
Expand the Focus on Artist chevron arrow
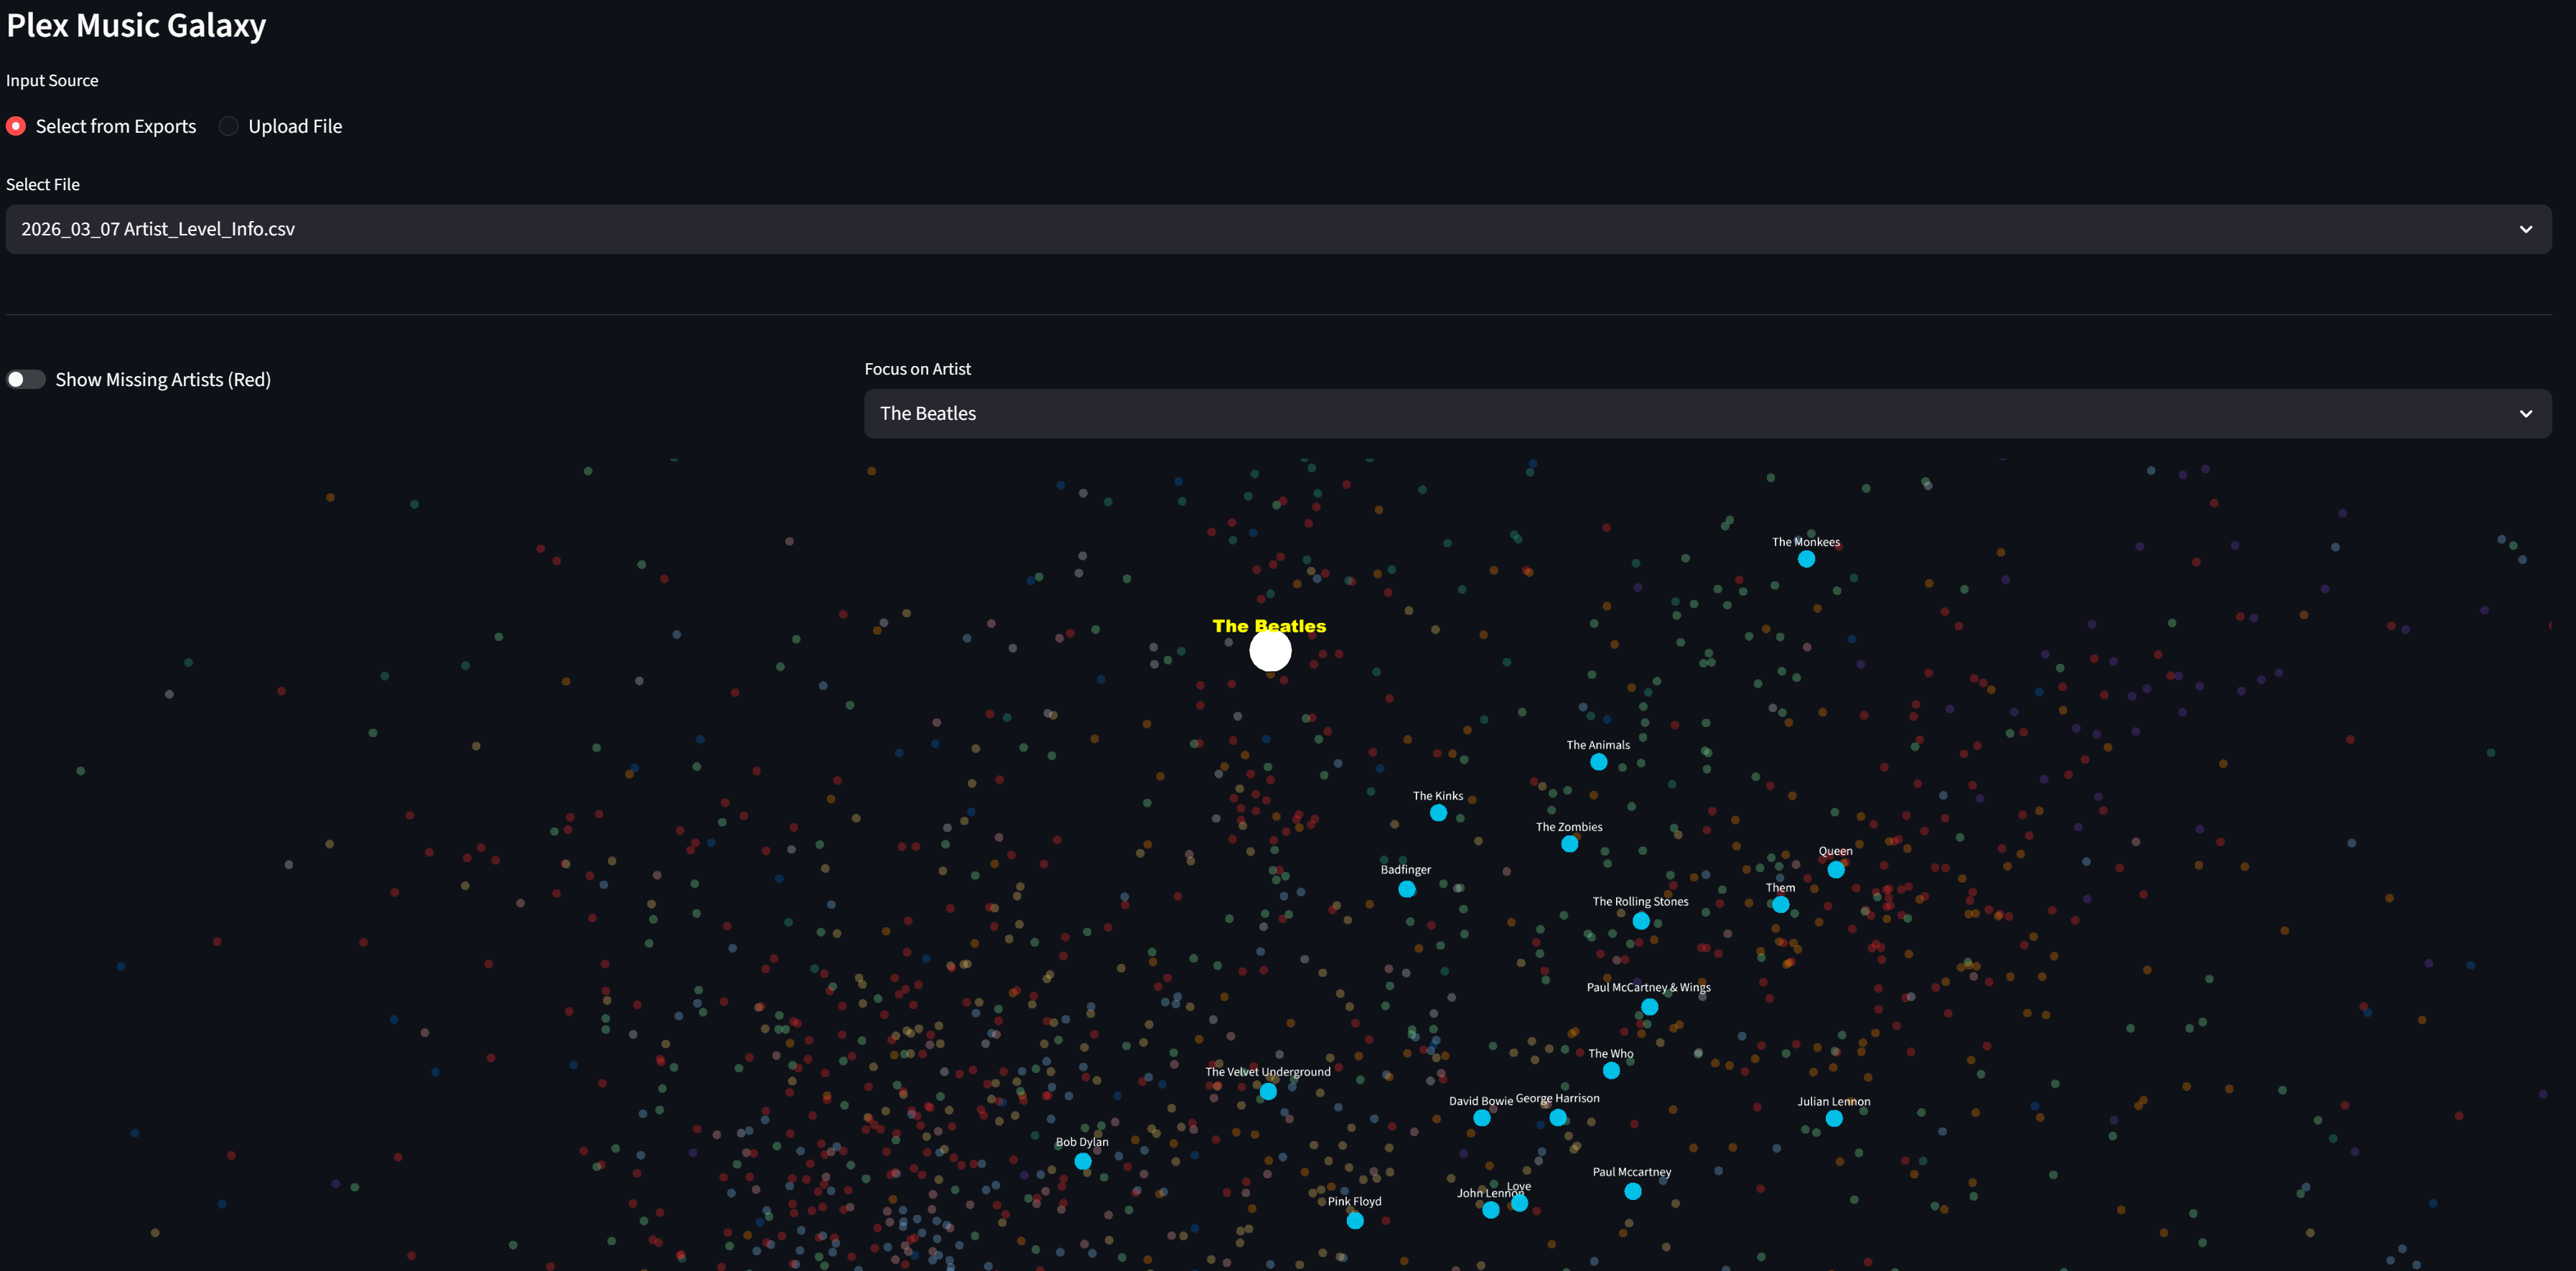(x=2526, y=413)
